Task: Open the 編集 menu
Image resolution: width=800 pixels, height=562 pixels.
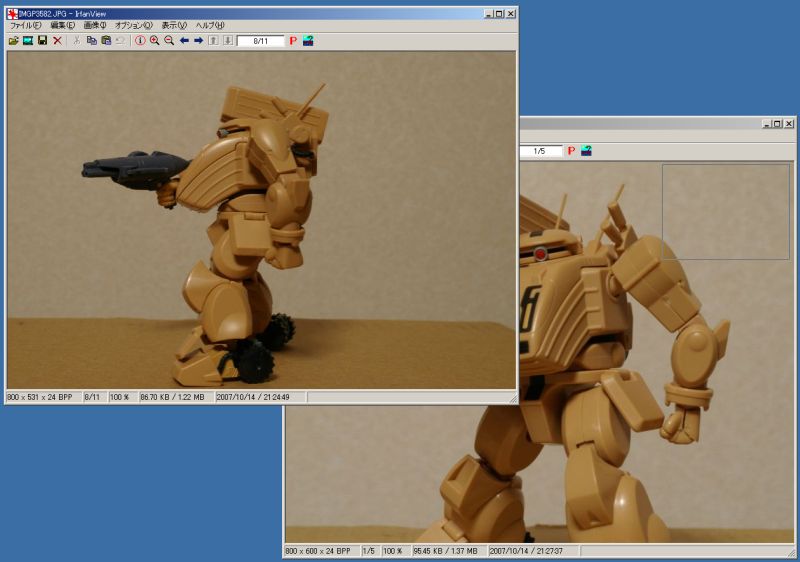Action: 63,25
